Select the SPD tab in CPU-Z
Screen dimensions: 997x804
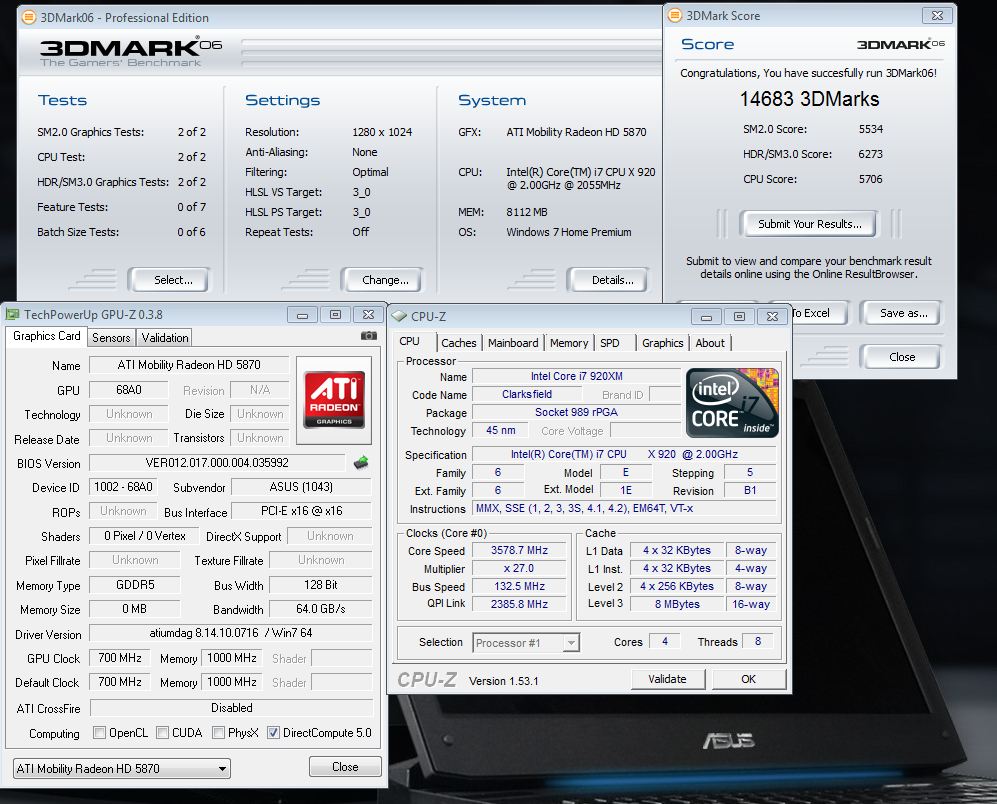610,343
